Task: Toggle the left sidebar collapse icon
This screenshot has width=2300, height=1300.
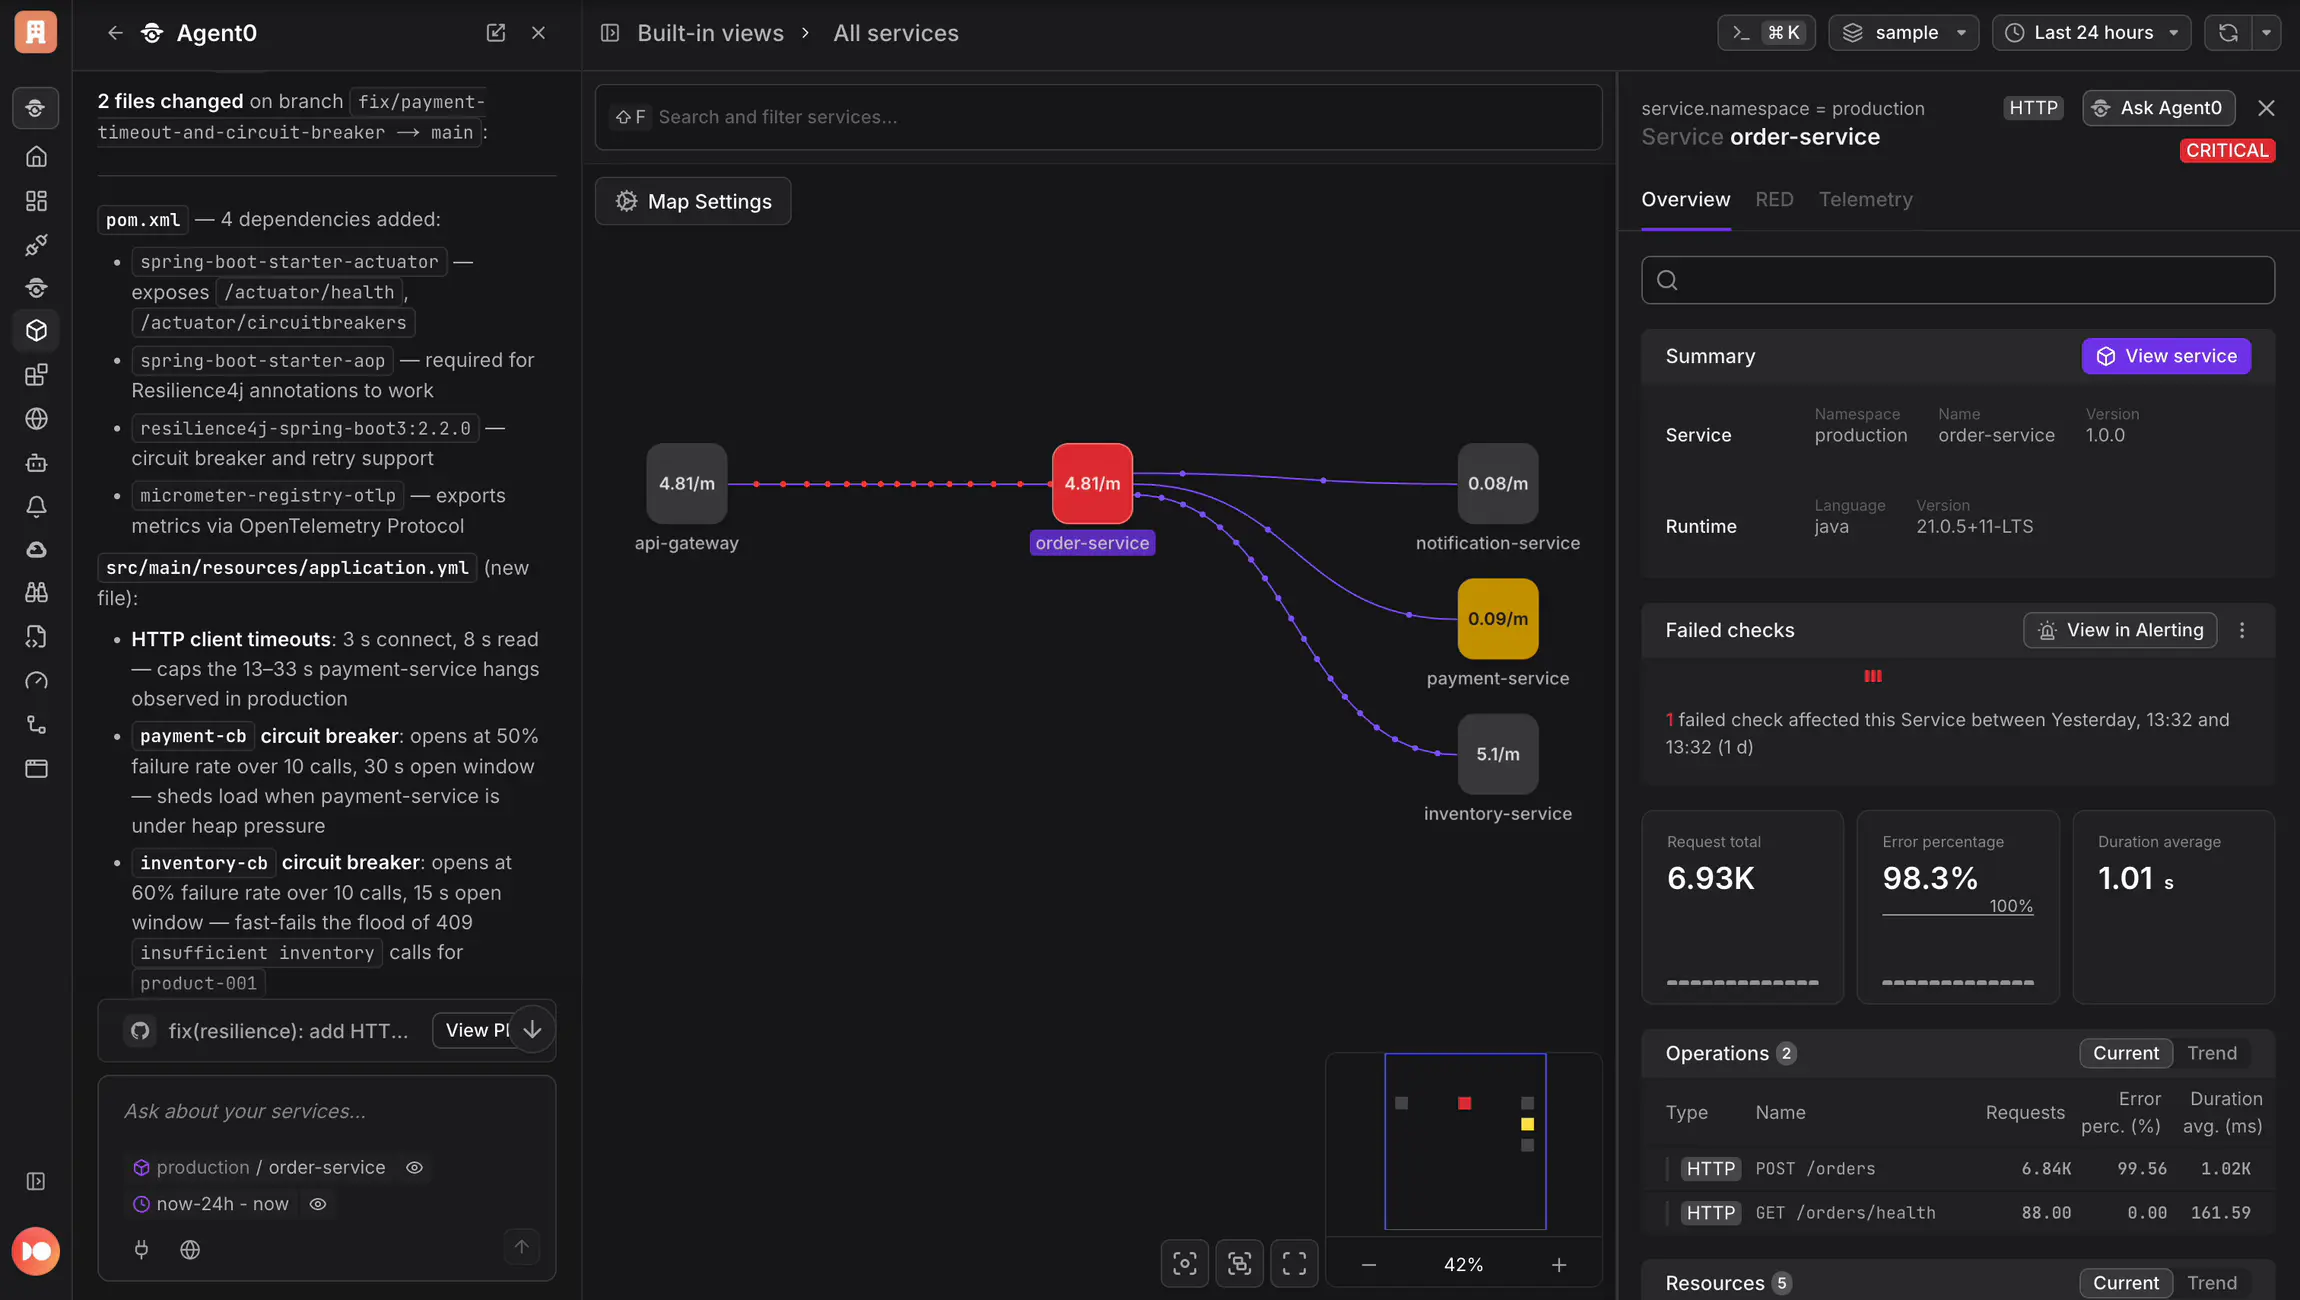Action: tap(36, 1181)
